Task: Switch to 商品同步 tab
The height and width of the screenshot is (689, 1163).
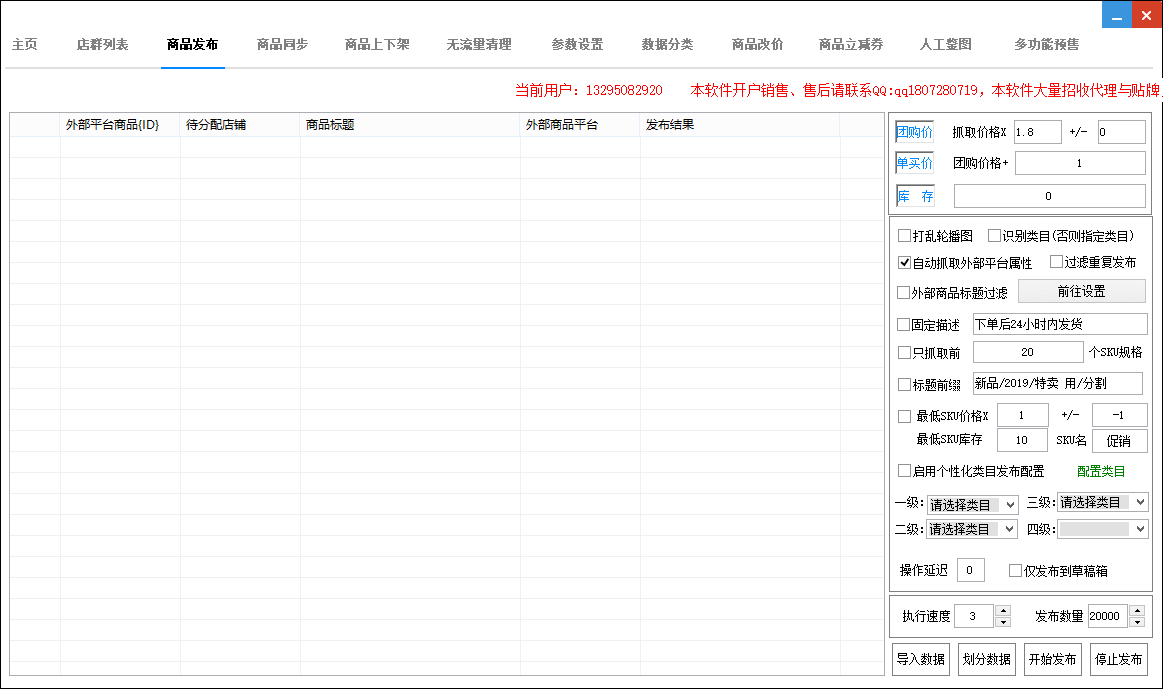Action: (282, 45)
